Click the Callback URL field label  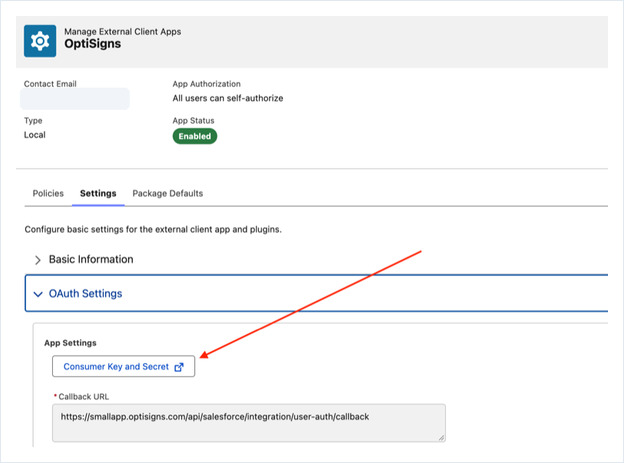[x=84, y=397]
